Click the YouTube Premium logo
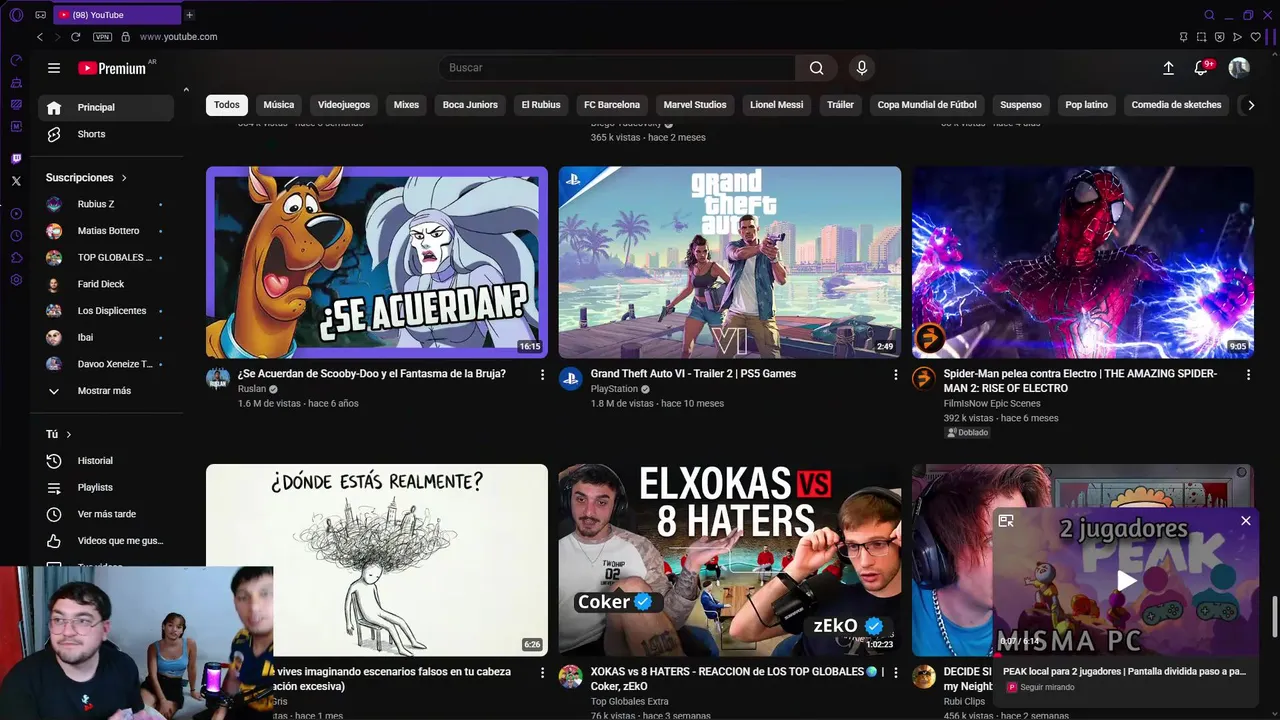The width and height of the screenshot is (1280, 720). (x=112, y=68)
